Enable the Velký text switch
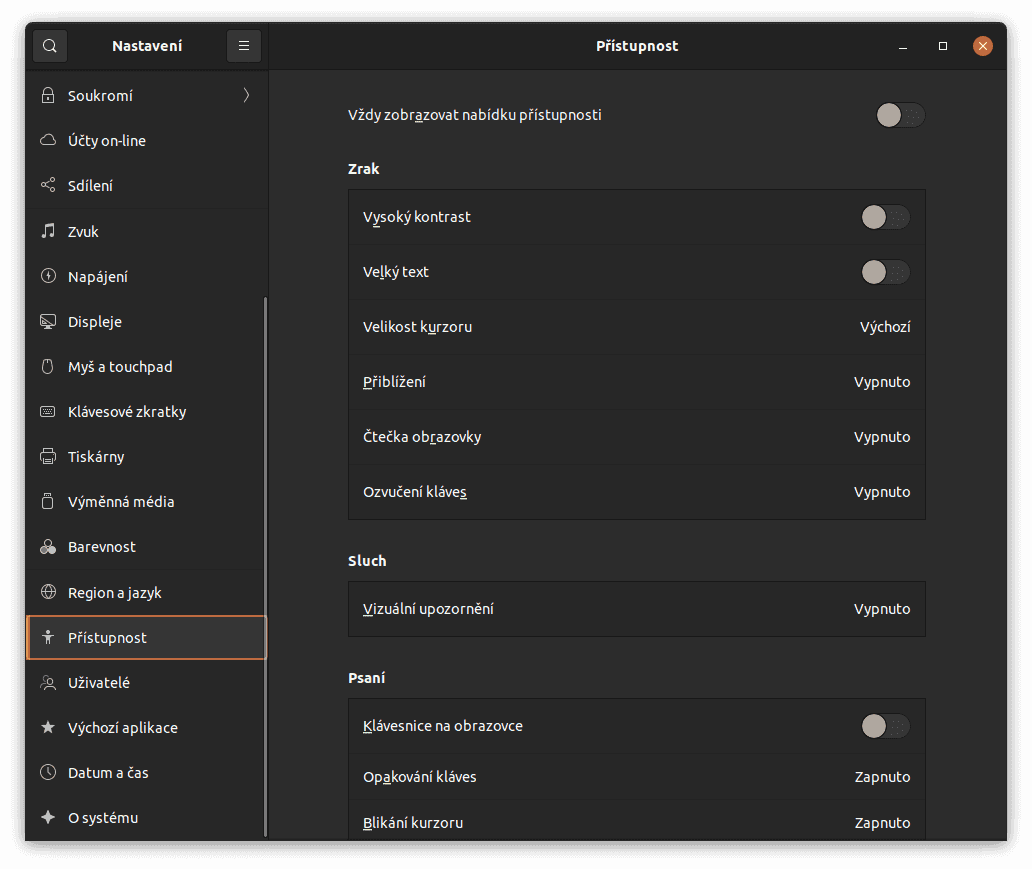 (885, 272)
